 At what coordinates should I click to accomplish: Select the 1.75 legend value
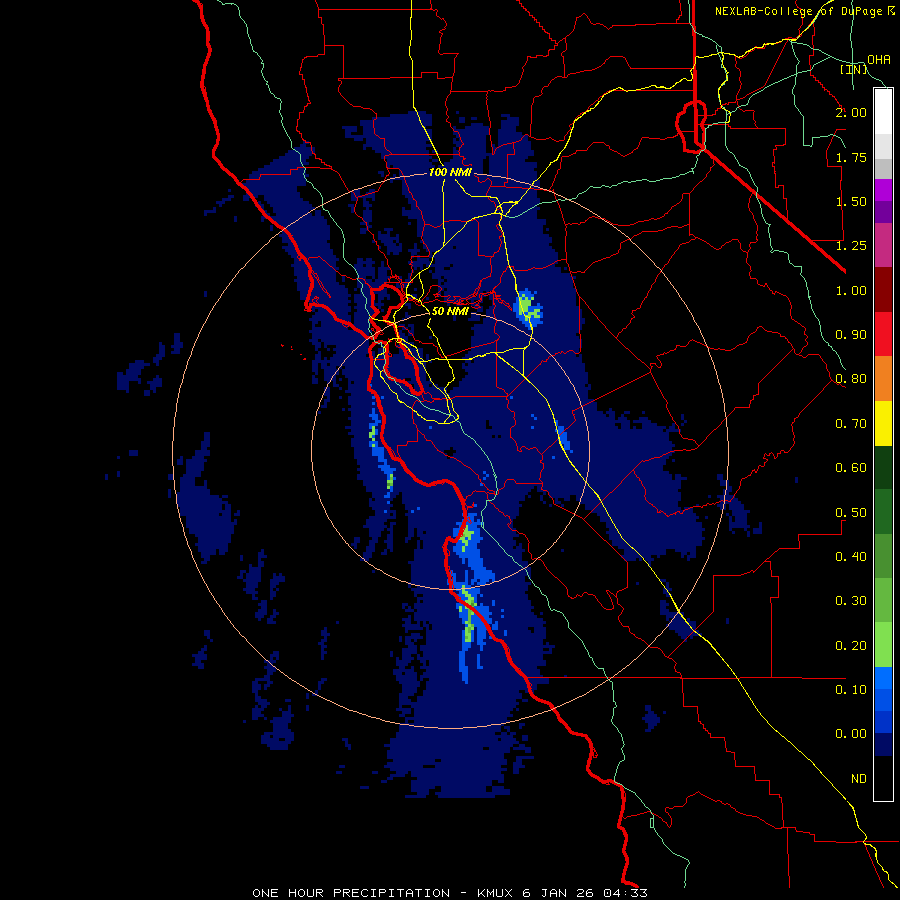coord(851,157)
